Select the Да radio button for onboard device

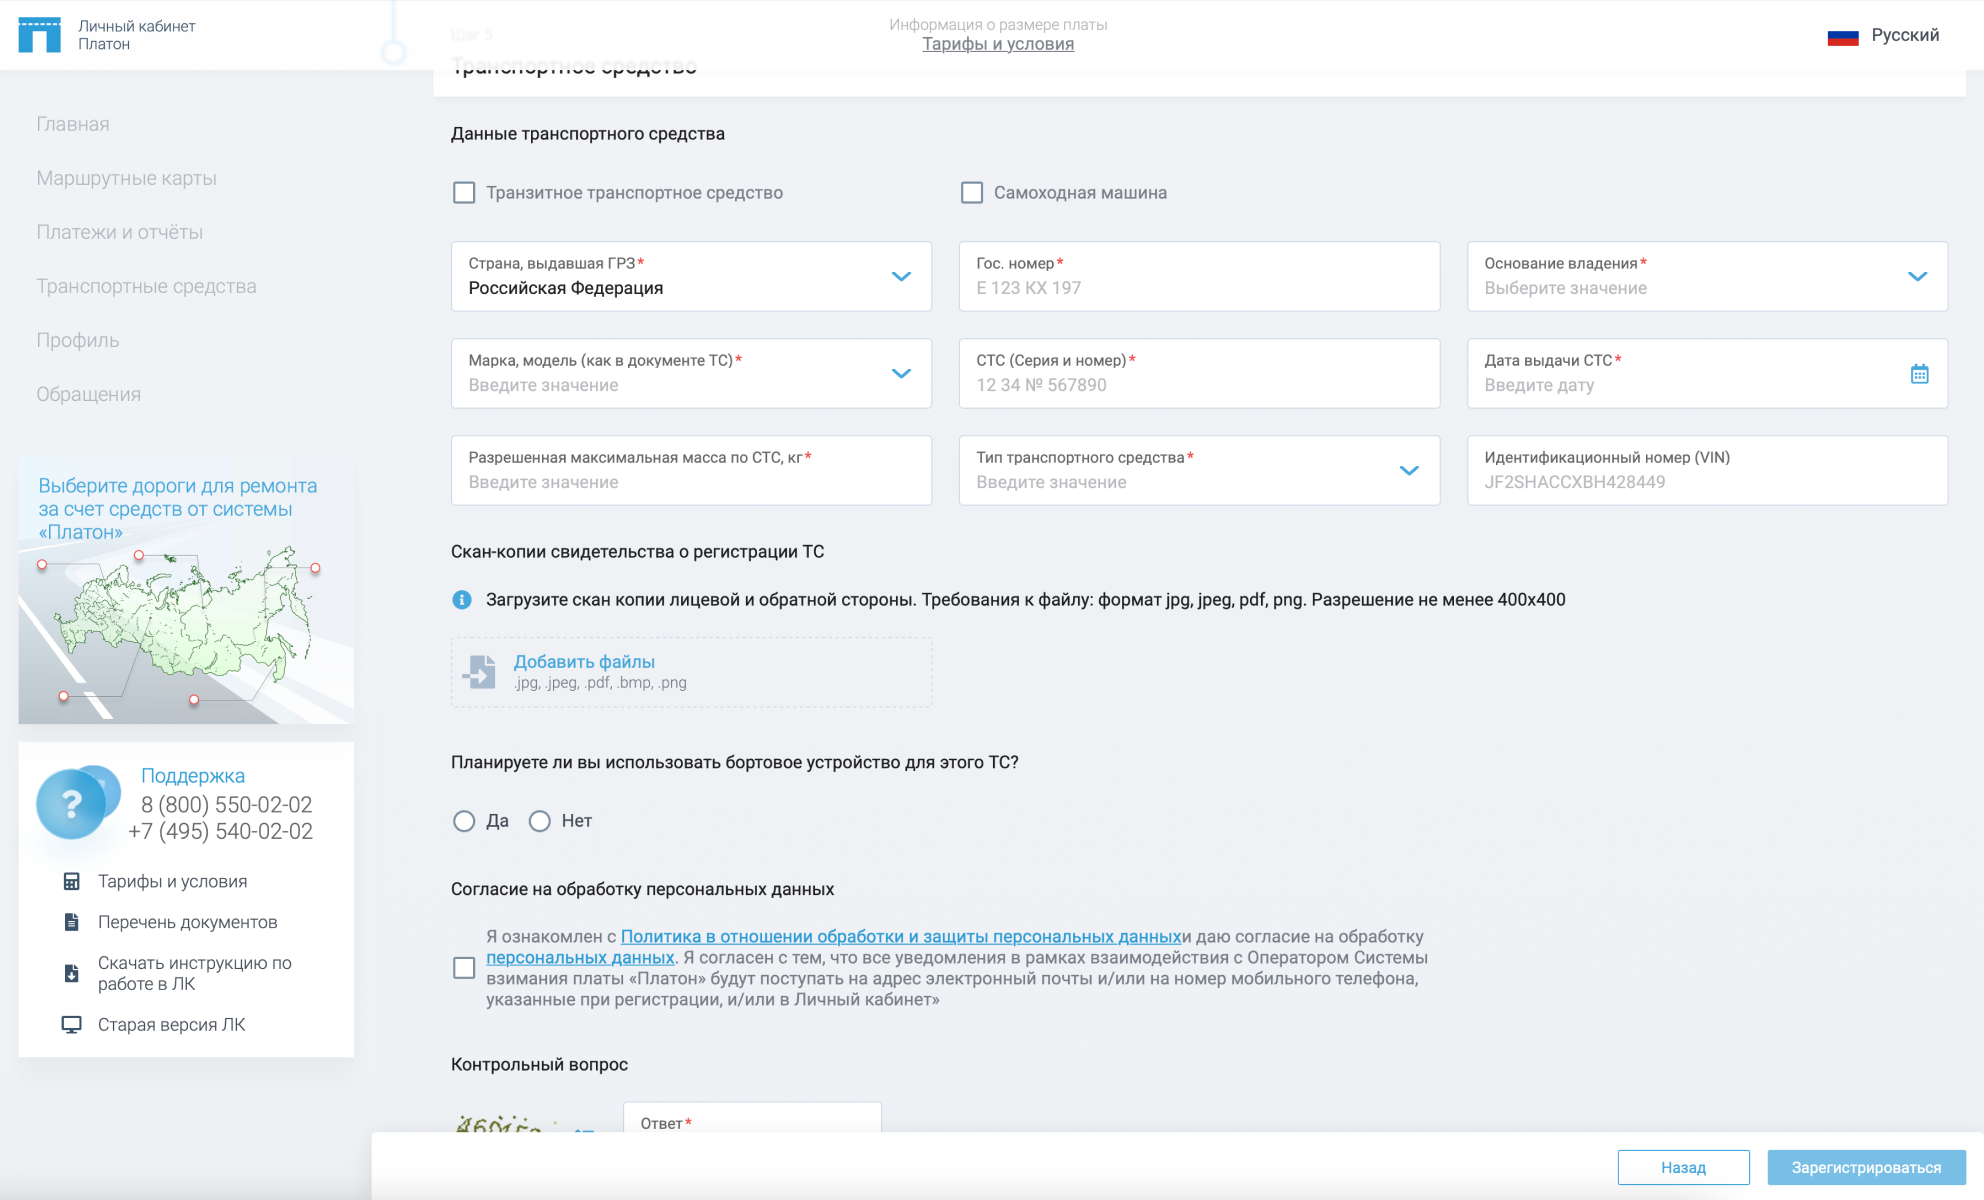tap(463, 821)
